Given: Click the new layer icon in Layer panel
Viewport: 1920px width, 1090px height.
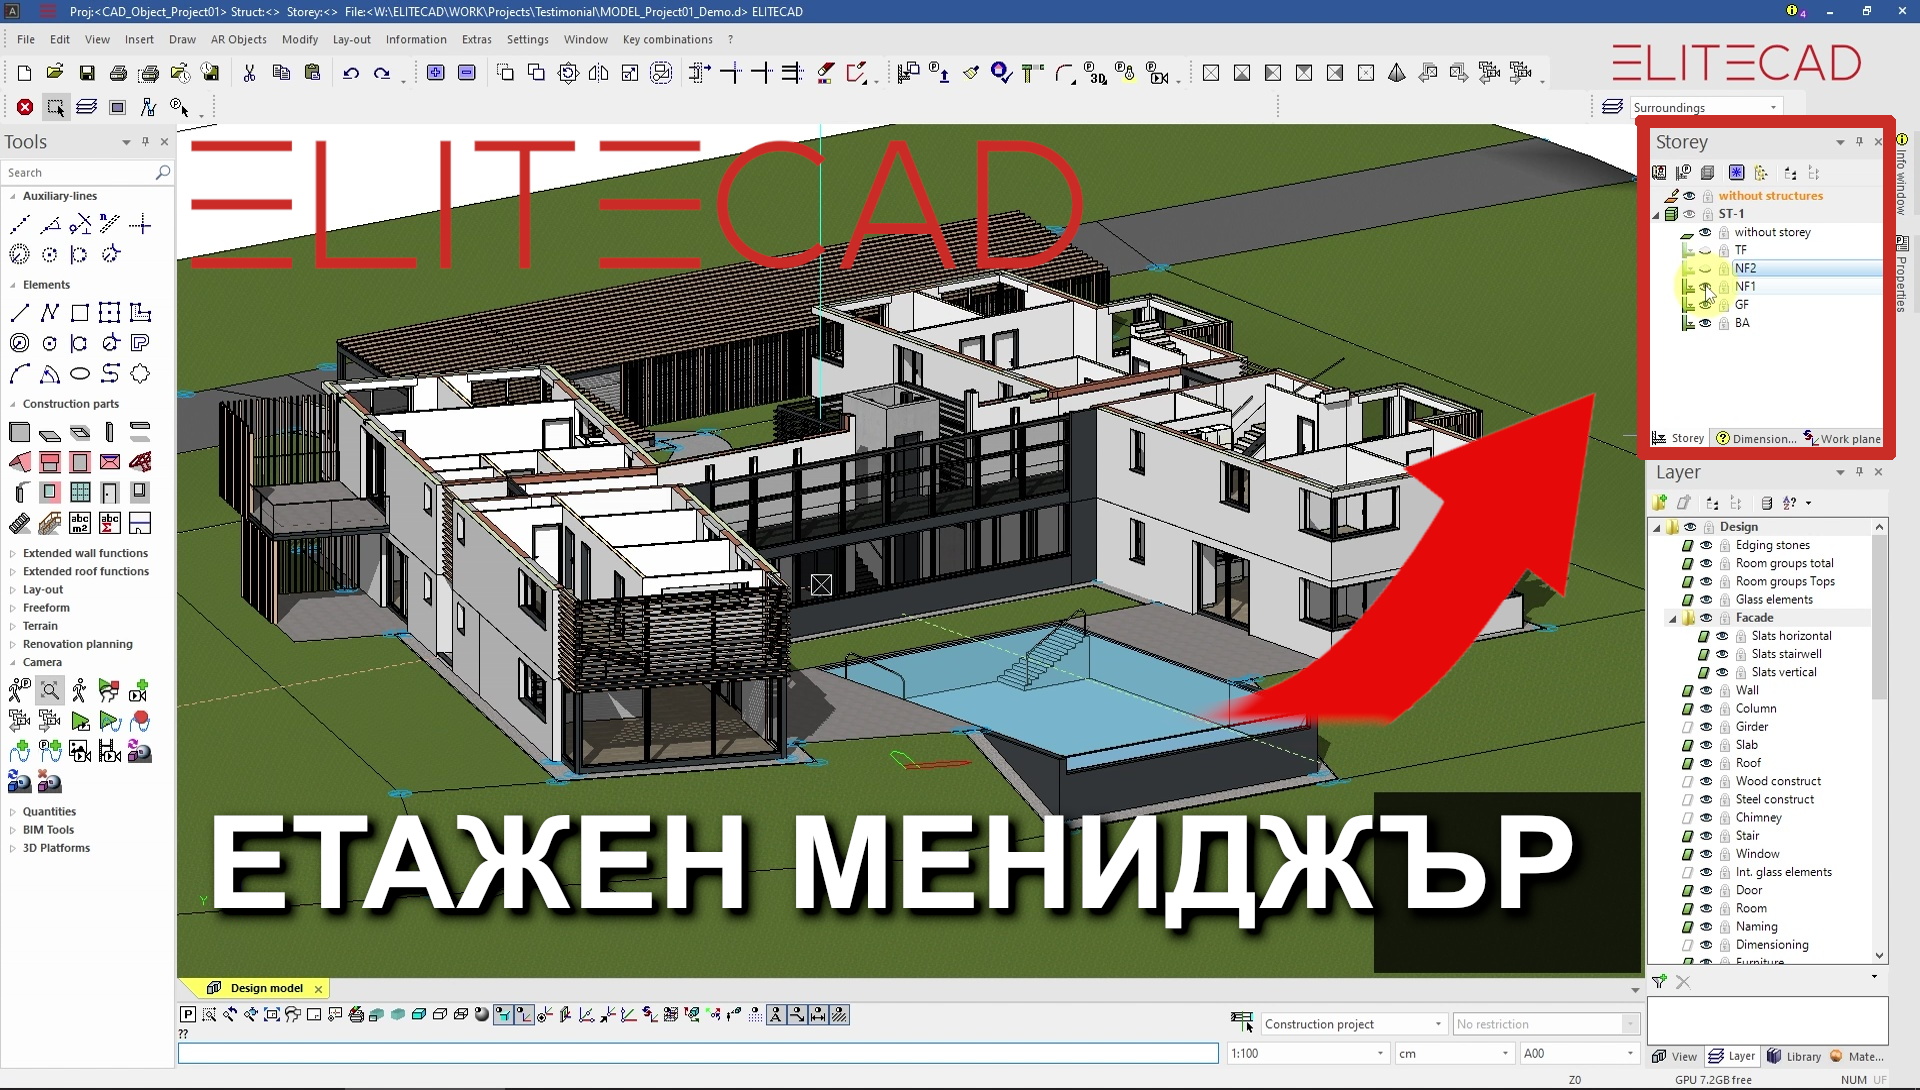Looking at the screenshot, I should tap(1661, 503).
